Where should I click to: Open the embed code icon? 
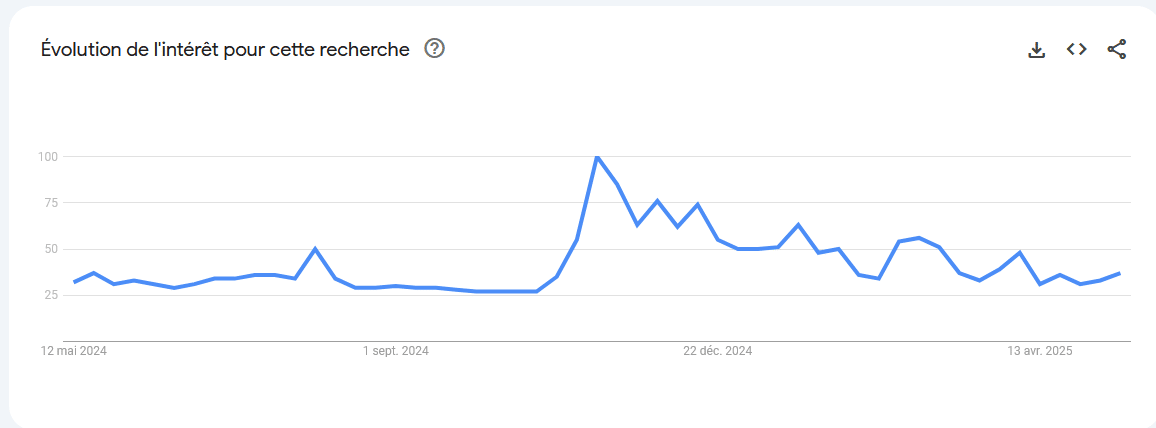point(1076,49)
